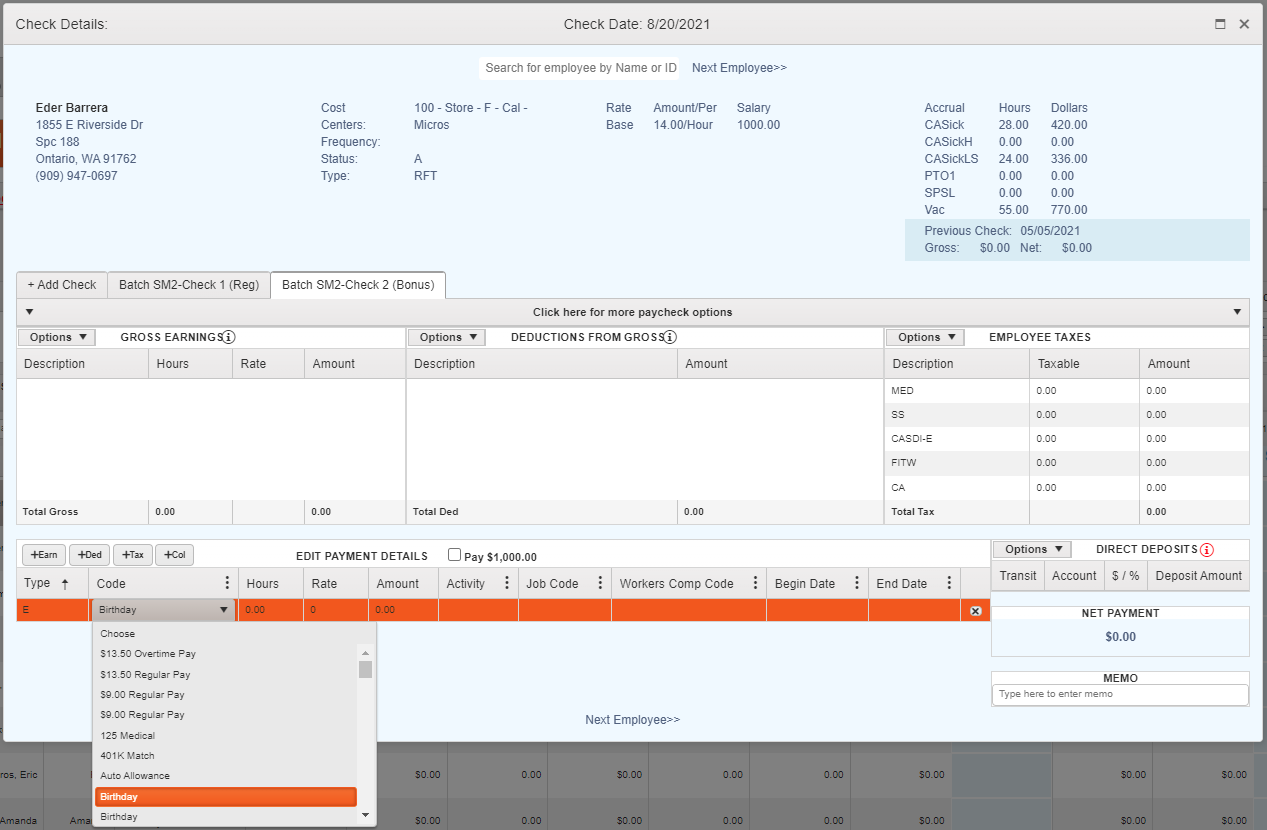Switch to Batch SM2-Check 1 (Reg) tab
1267x830 pixels.
tap(189, 285)
